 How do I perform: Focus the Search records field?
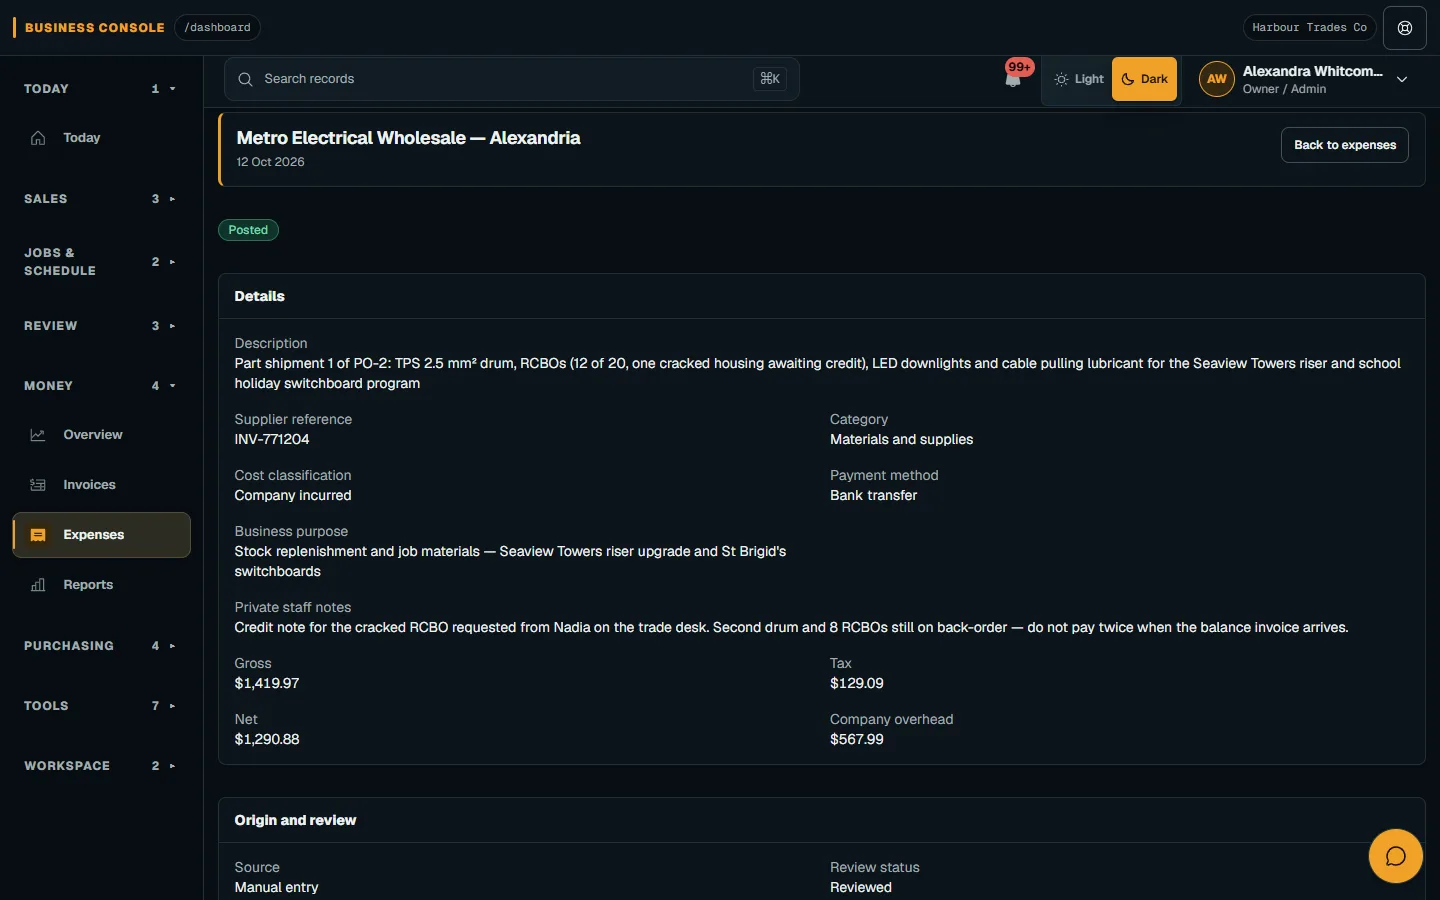click(x=512, y=79)
